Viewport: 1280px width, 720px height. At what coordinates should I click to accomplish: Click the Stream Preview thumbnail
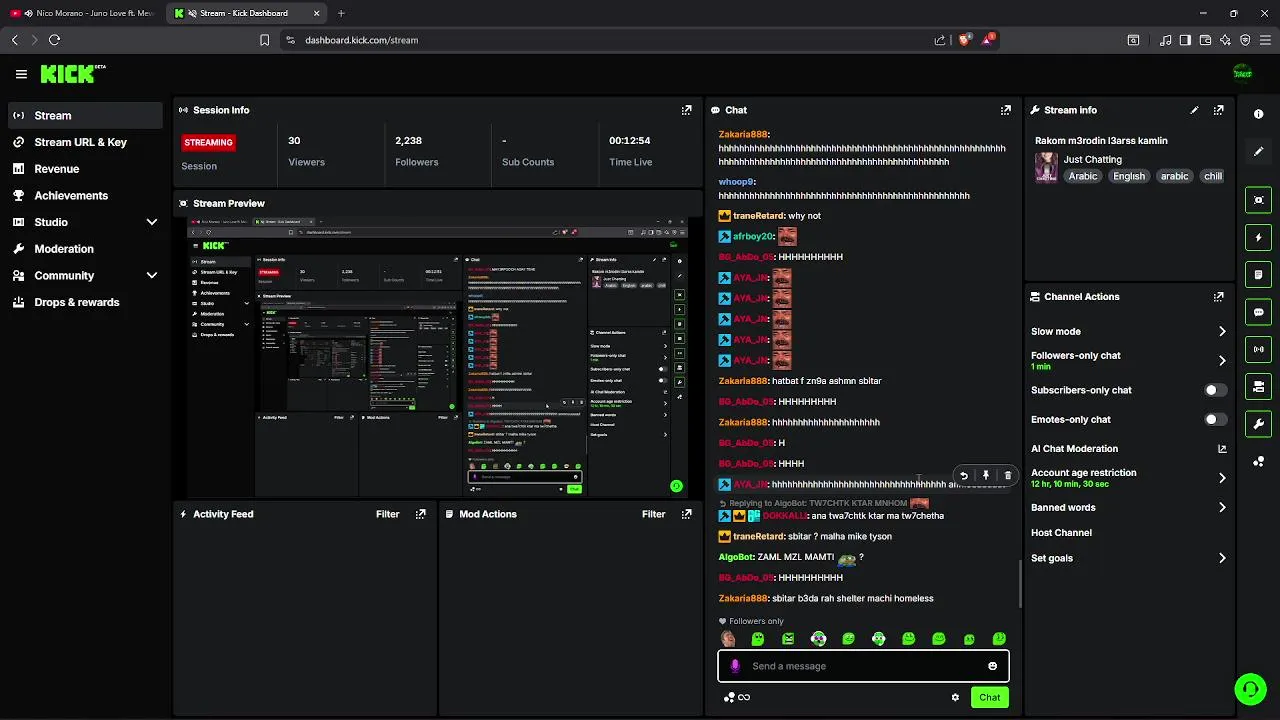(437, 356)
